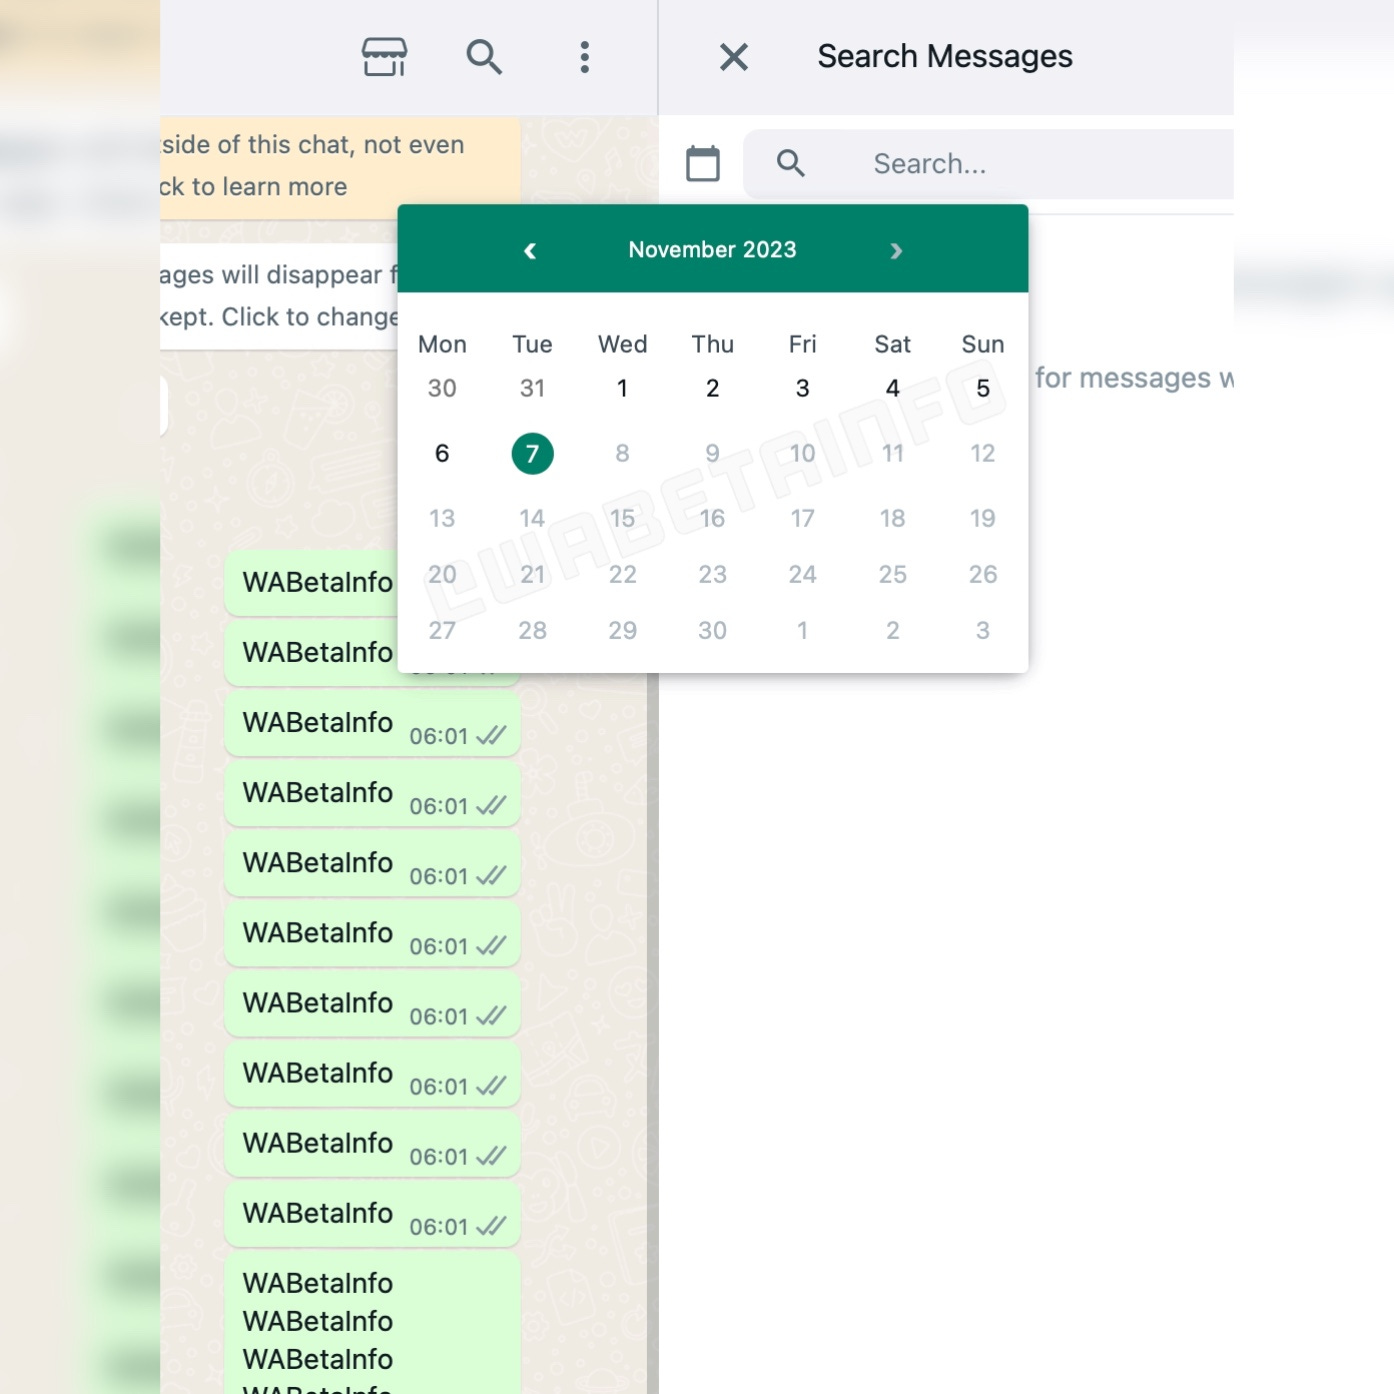Click the chat header search magnifier icon
This screenshot has width=1394, height=1394.
(484, 57)
